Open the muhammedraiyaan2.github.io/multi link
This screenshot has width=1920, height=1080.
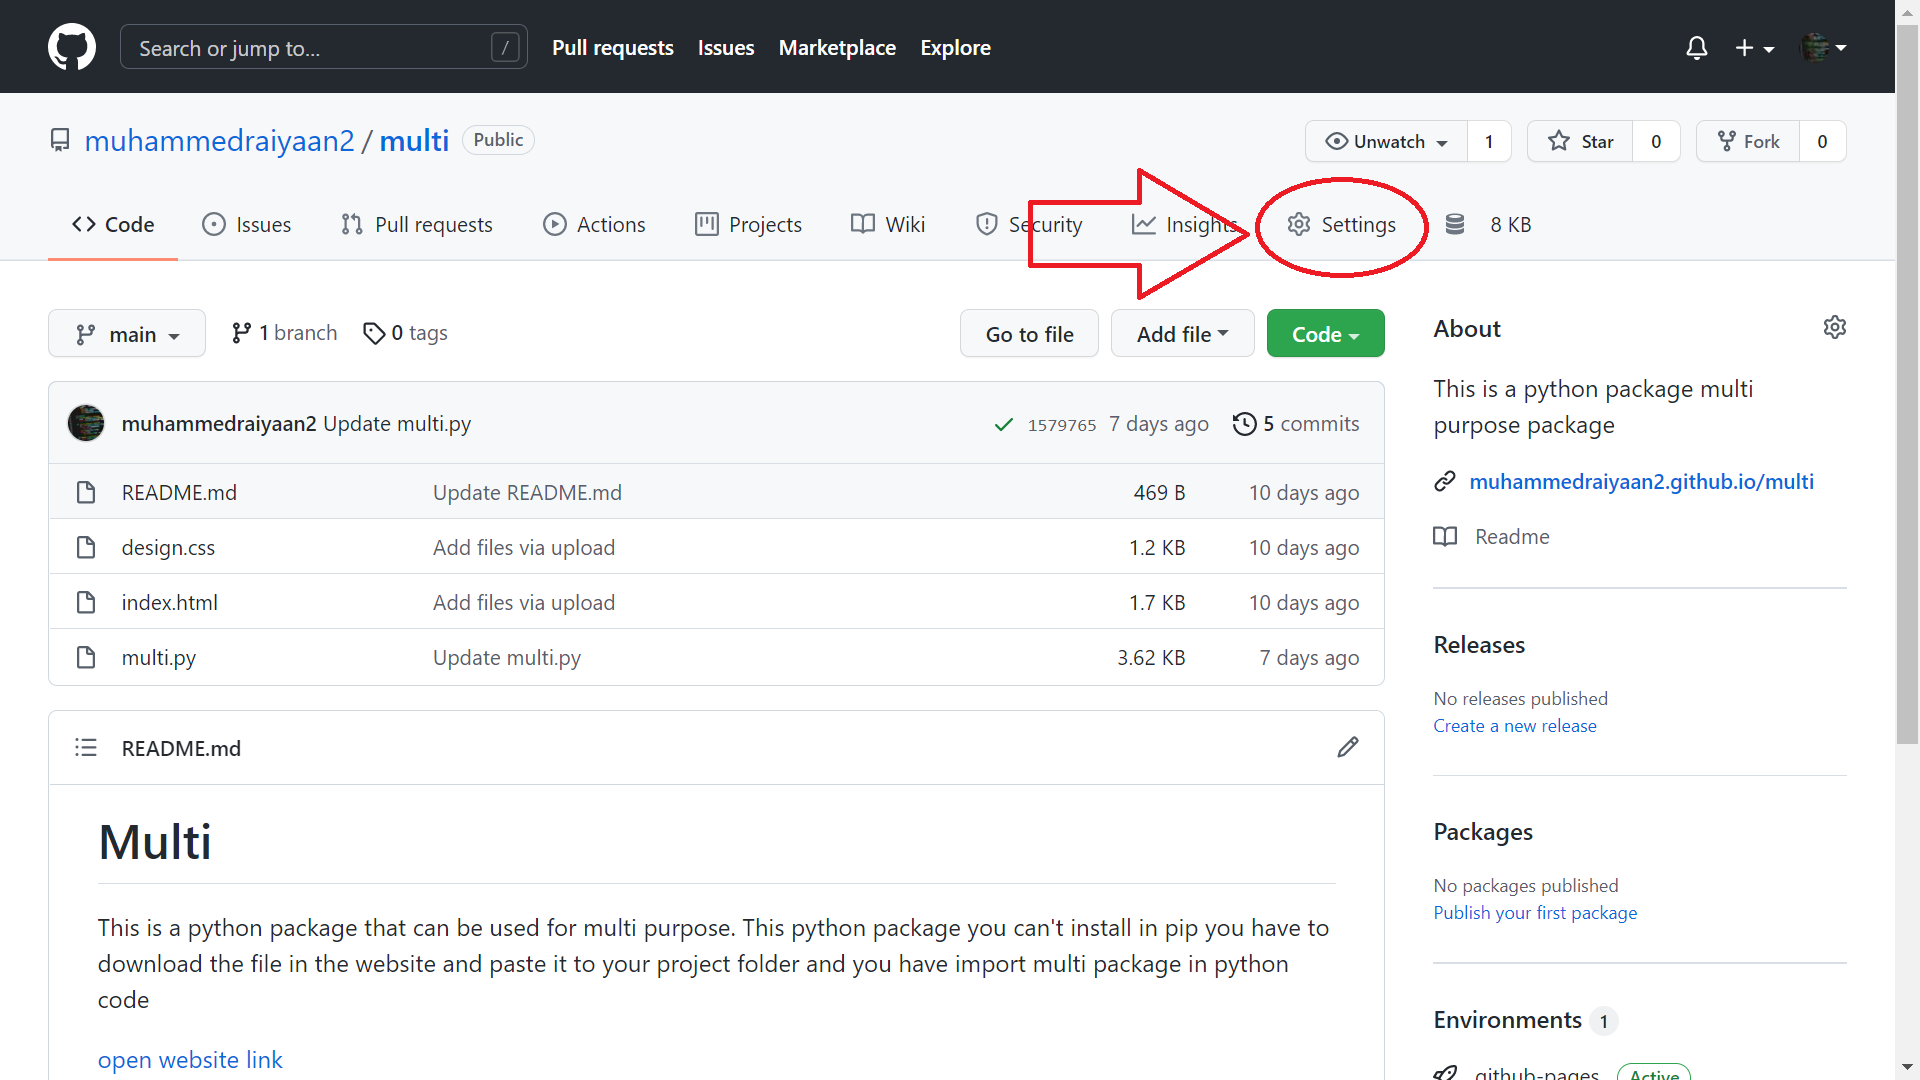[1641, 482]
